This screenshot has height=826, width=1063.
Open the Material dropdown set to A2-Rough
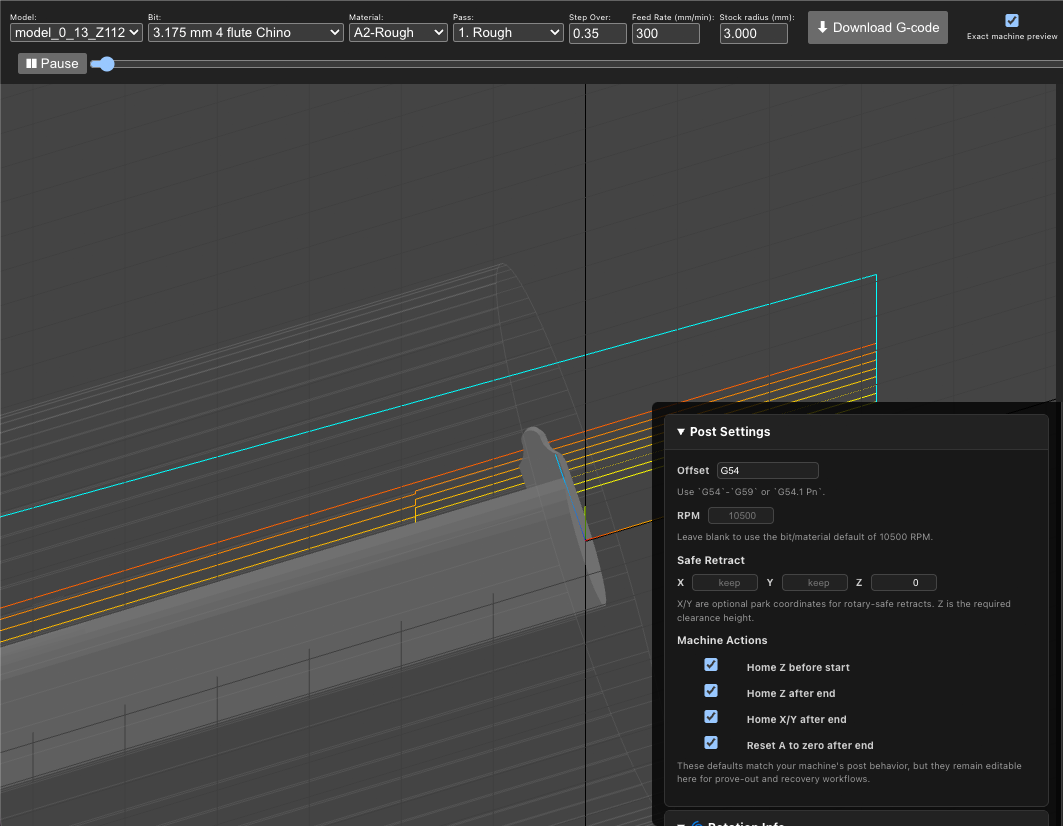tap(397, 33)
